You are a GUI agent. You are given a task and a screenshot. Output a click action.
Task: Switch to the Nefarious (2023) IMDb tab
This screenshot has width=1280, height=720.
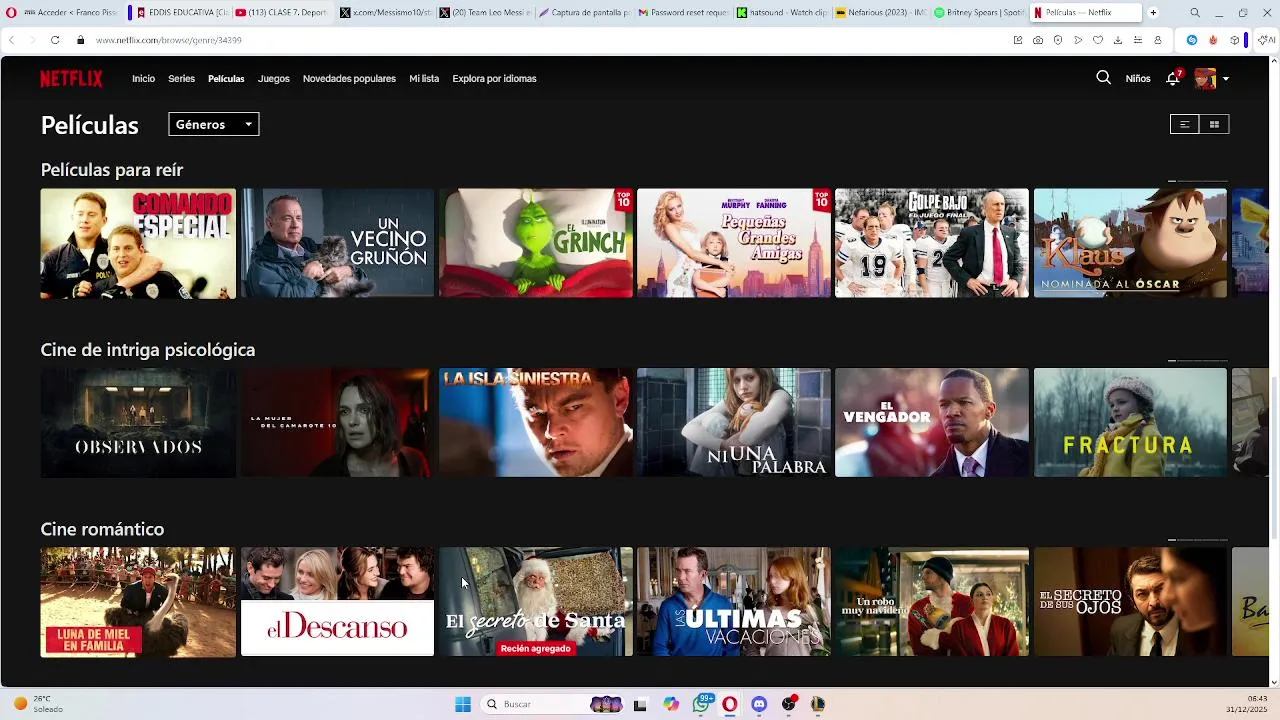point(879,13)
